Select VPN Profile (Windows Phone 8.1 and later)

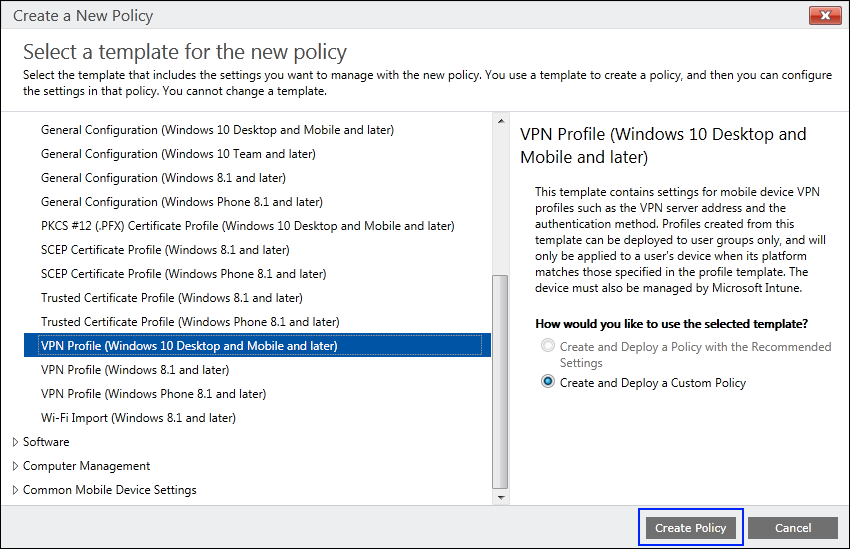(153, 394)
